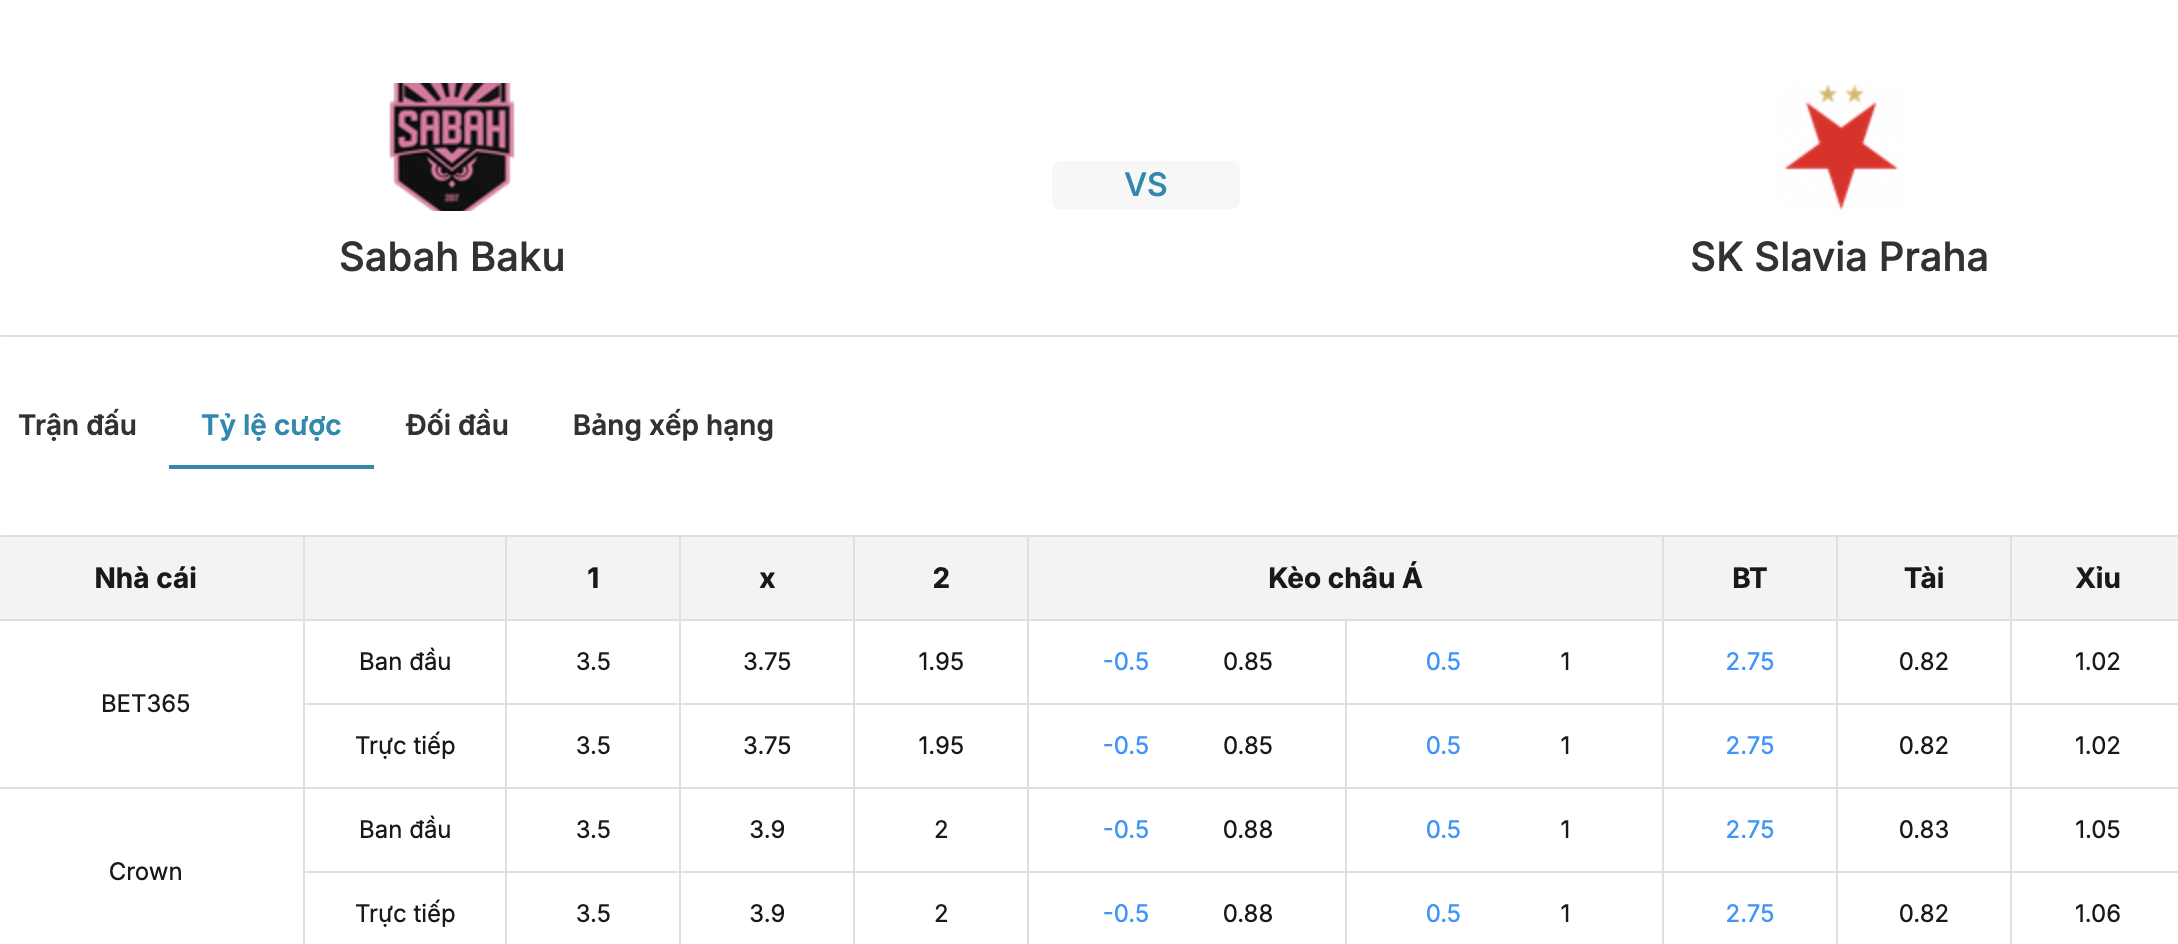The height and width of the screenshot is (944, 2178).
Task: Open the Sabah Baku team name link
Action: (452, 257)
